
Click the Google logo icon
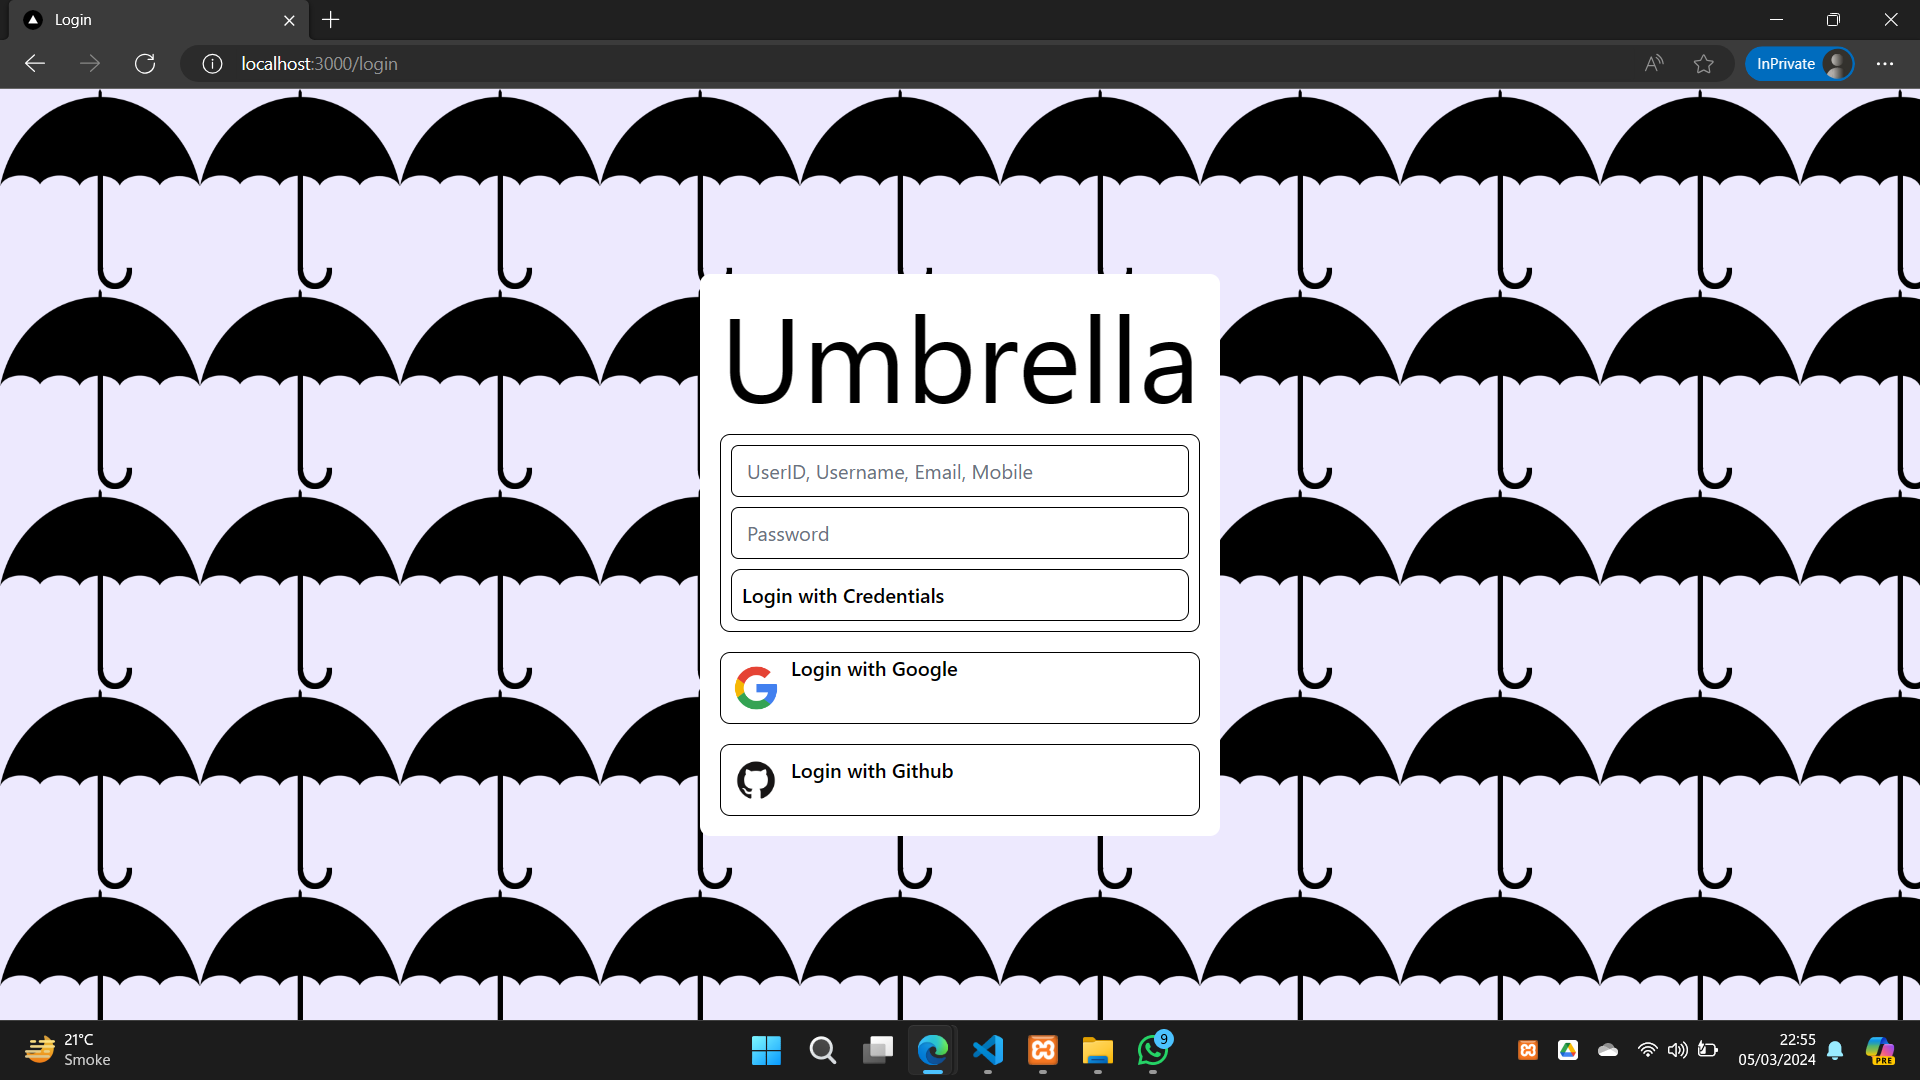coord(756,688)
